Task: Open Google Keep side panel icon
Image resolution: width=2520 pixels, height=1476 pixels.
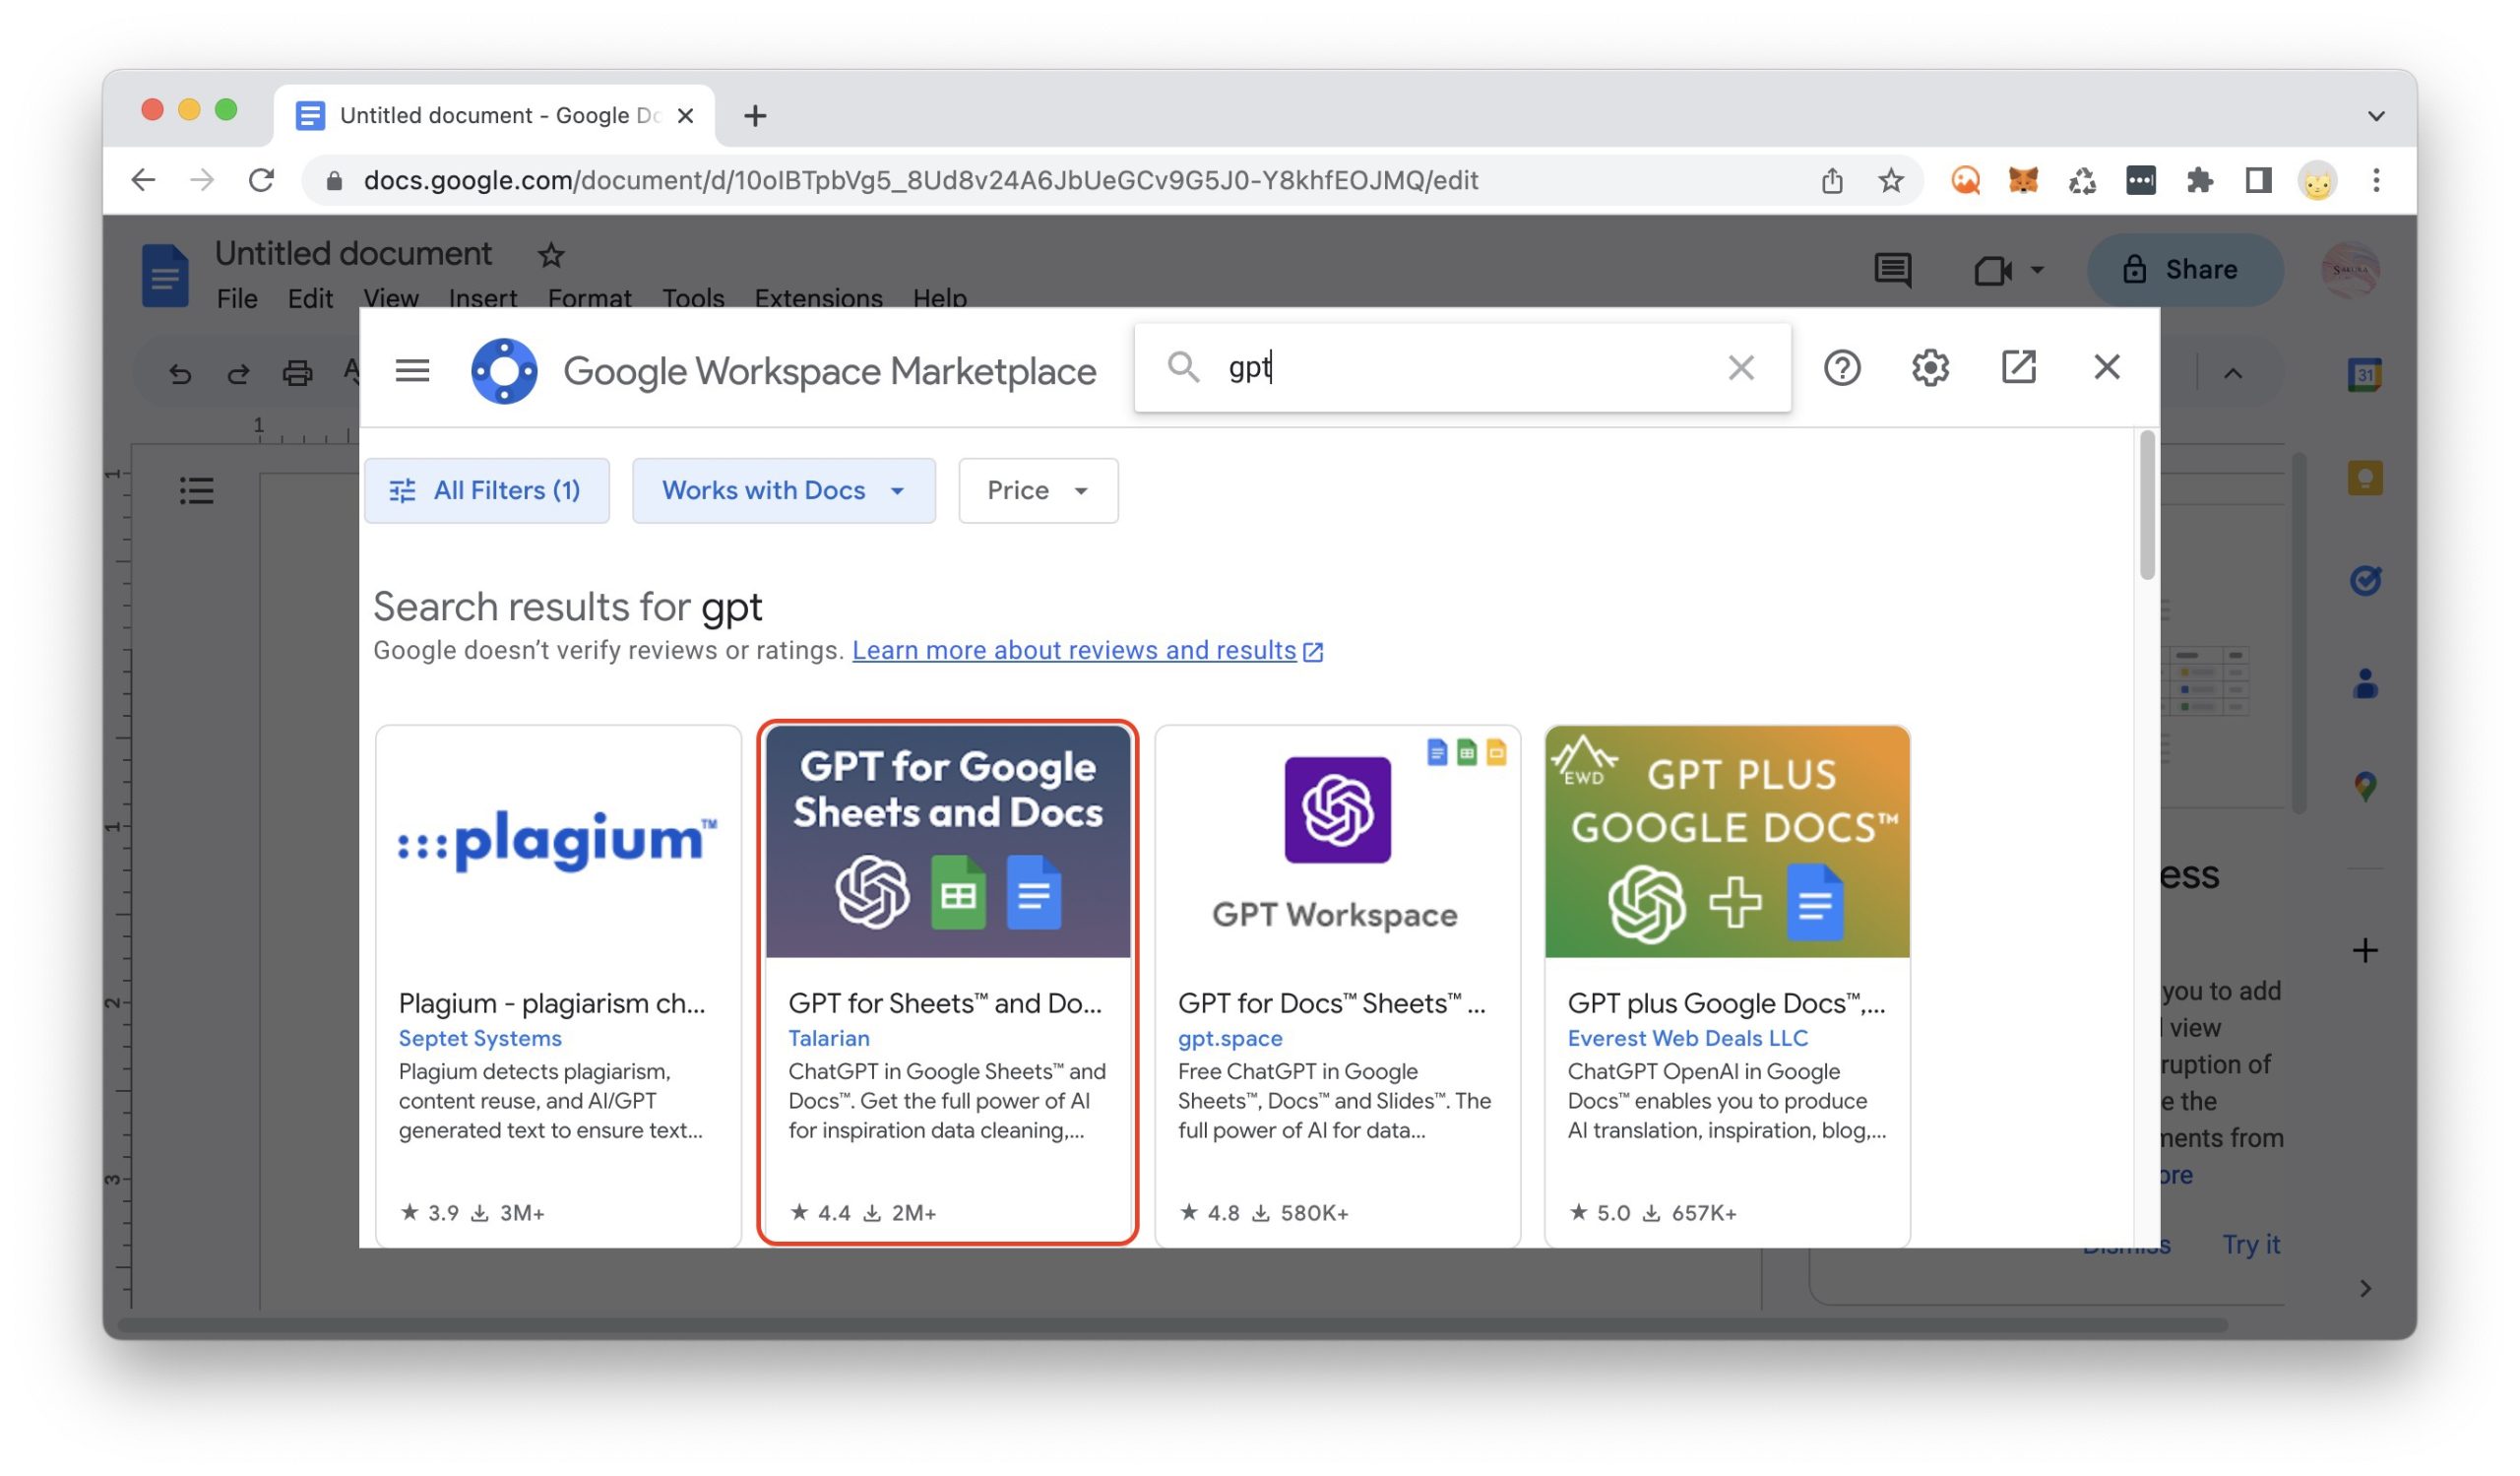Action: click(2364, 478)
